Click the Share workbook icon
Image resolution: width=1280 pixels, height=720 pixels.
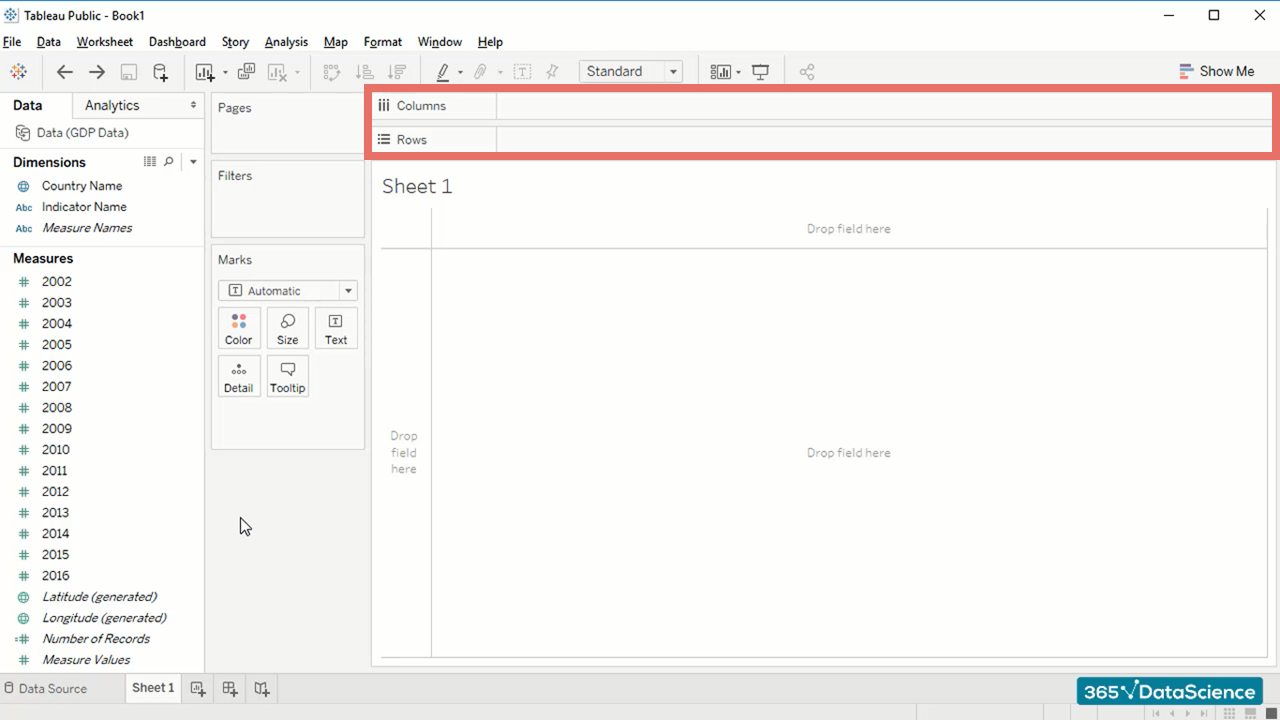click(x=807, y=72)
